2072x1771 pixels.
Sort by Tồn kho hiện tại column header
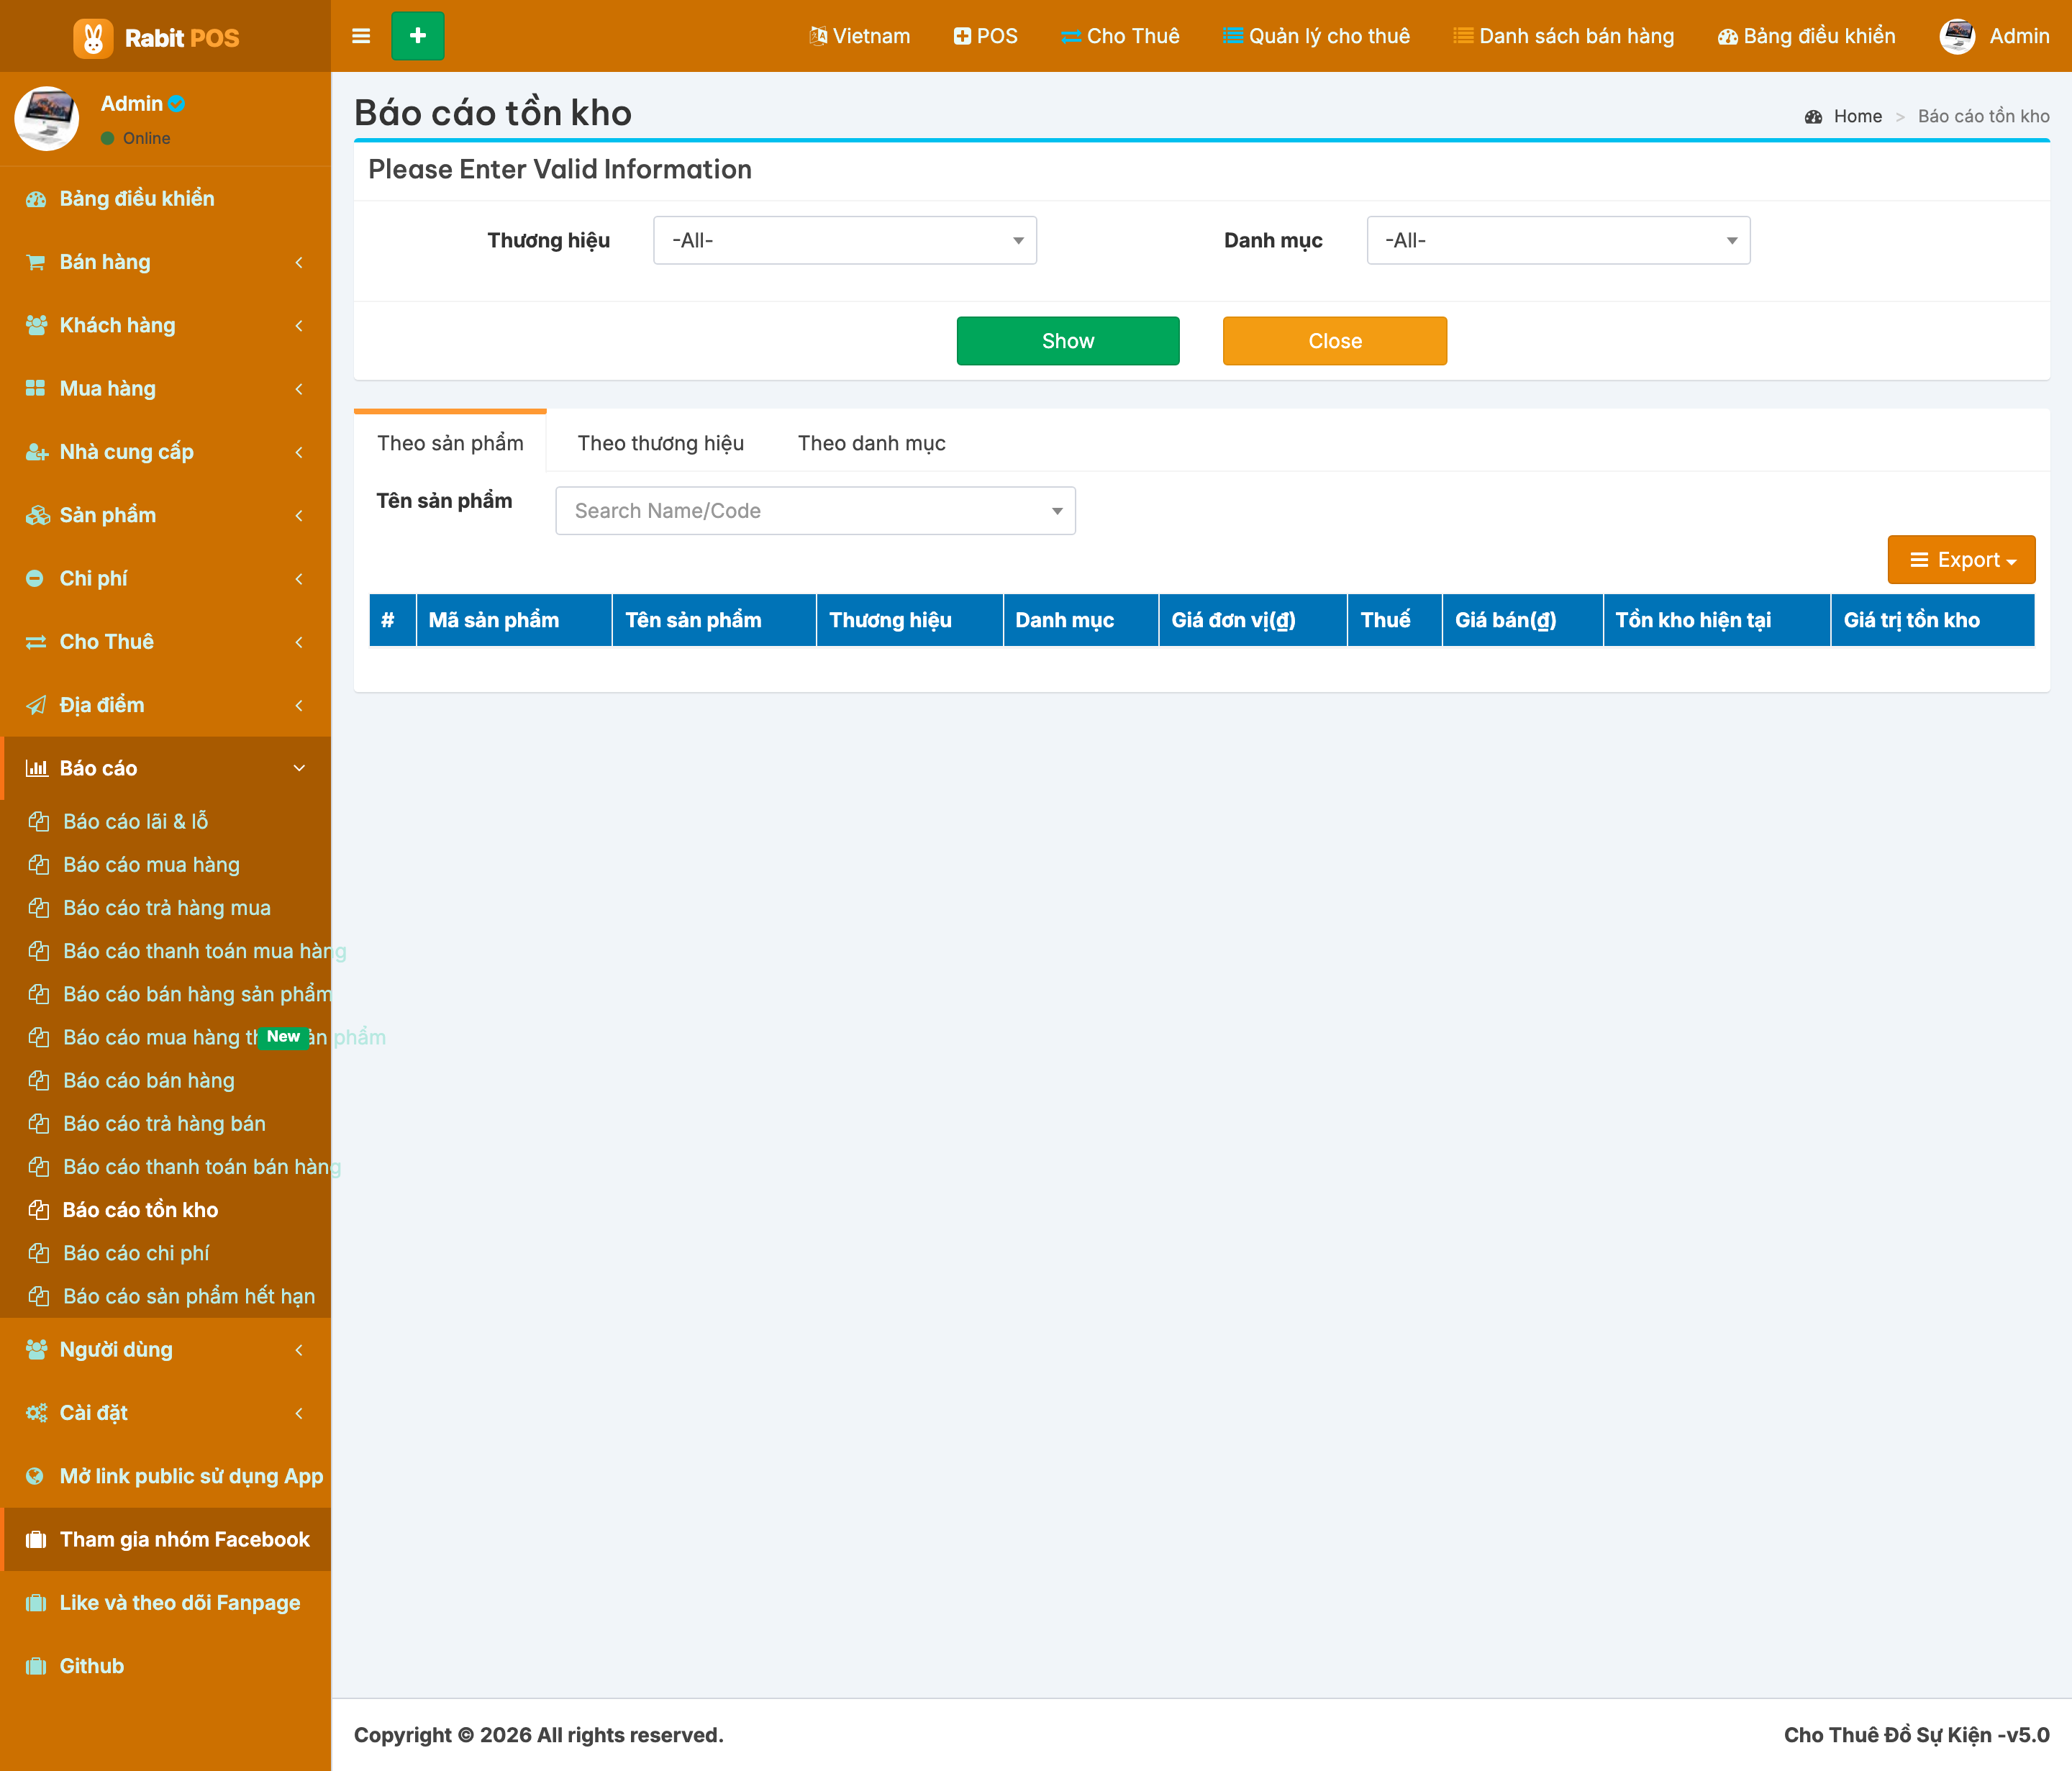[x=1716, y=620]
